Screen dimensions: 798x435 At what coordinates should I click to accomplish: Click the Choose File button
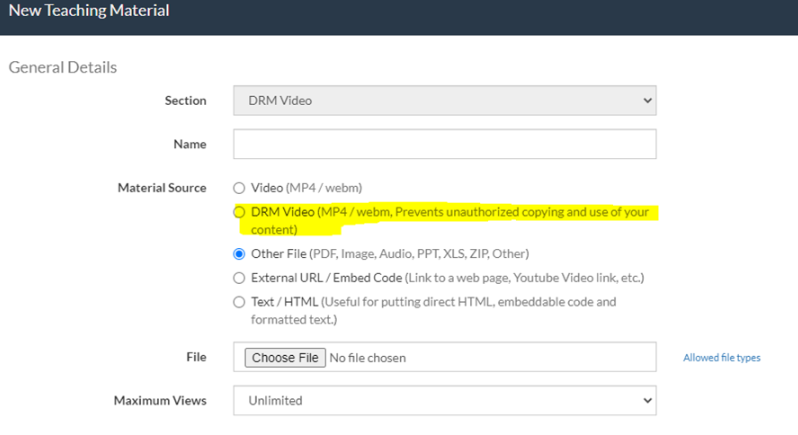(285, 358)
